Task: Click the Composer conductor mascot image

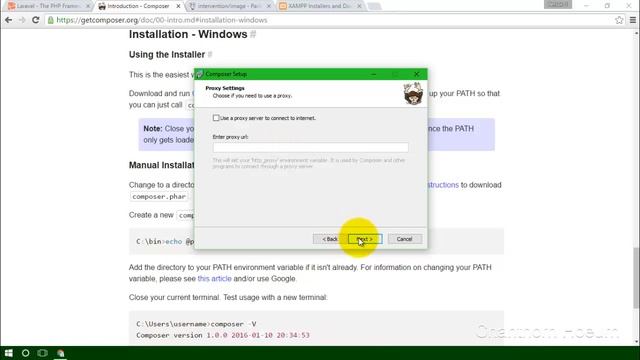Action: coord(413,93)
